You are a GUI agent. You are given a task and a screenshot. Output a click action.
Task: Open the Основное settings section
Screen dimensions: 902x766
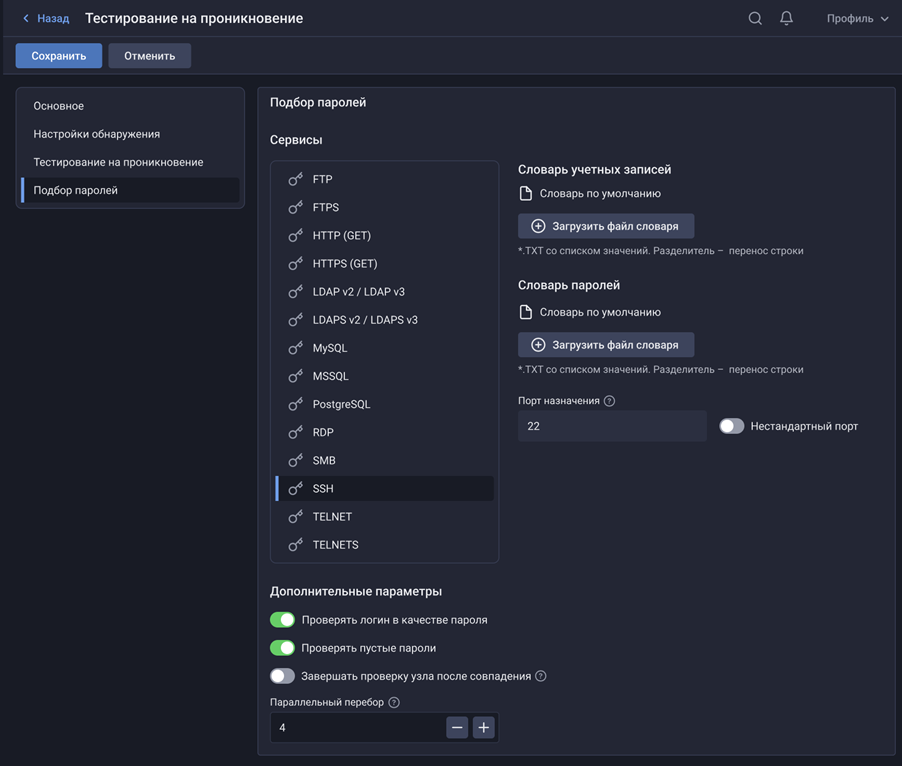point(59,106)
